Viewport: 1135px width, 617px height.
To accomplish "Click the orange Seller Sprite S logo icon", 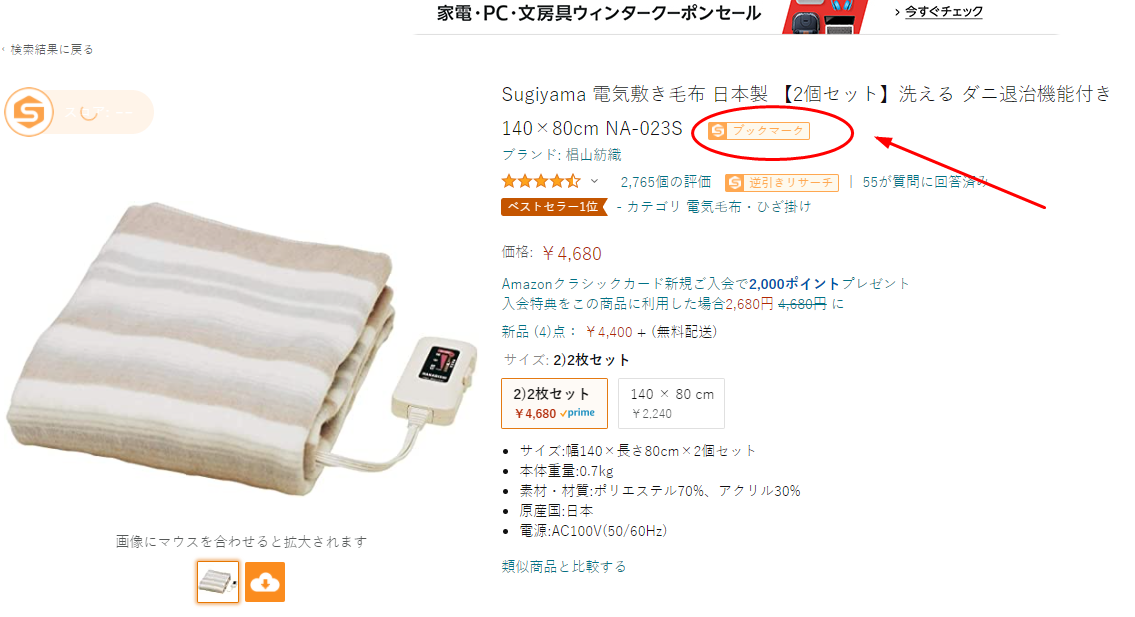I will pyautogui.click(x=29, y=112).
